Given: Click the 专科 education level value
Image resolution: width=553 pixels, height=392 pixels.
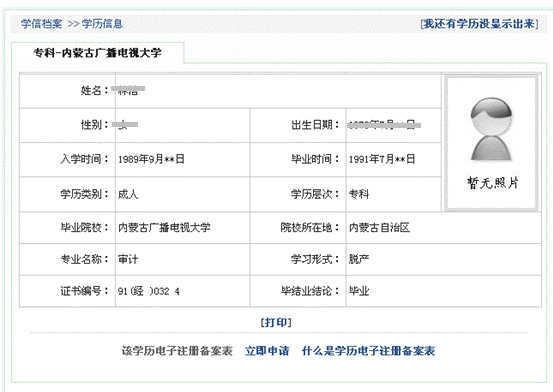Looking at the screenshot, I should click(359, 194).
